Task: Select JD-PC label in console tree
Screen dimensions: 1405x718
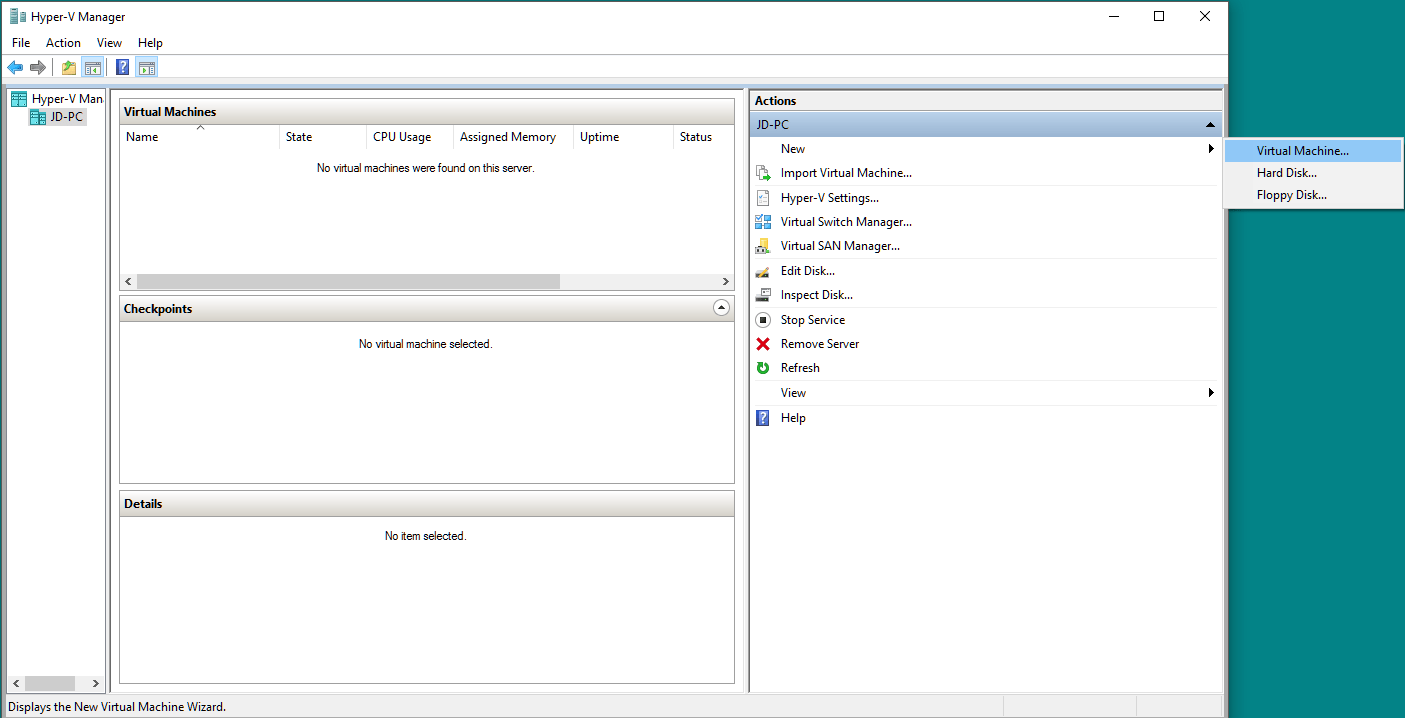Action: pos(67,117)
